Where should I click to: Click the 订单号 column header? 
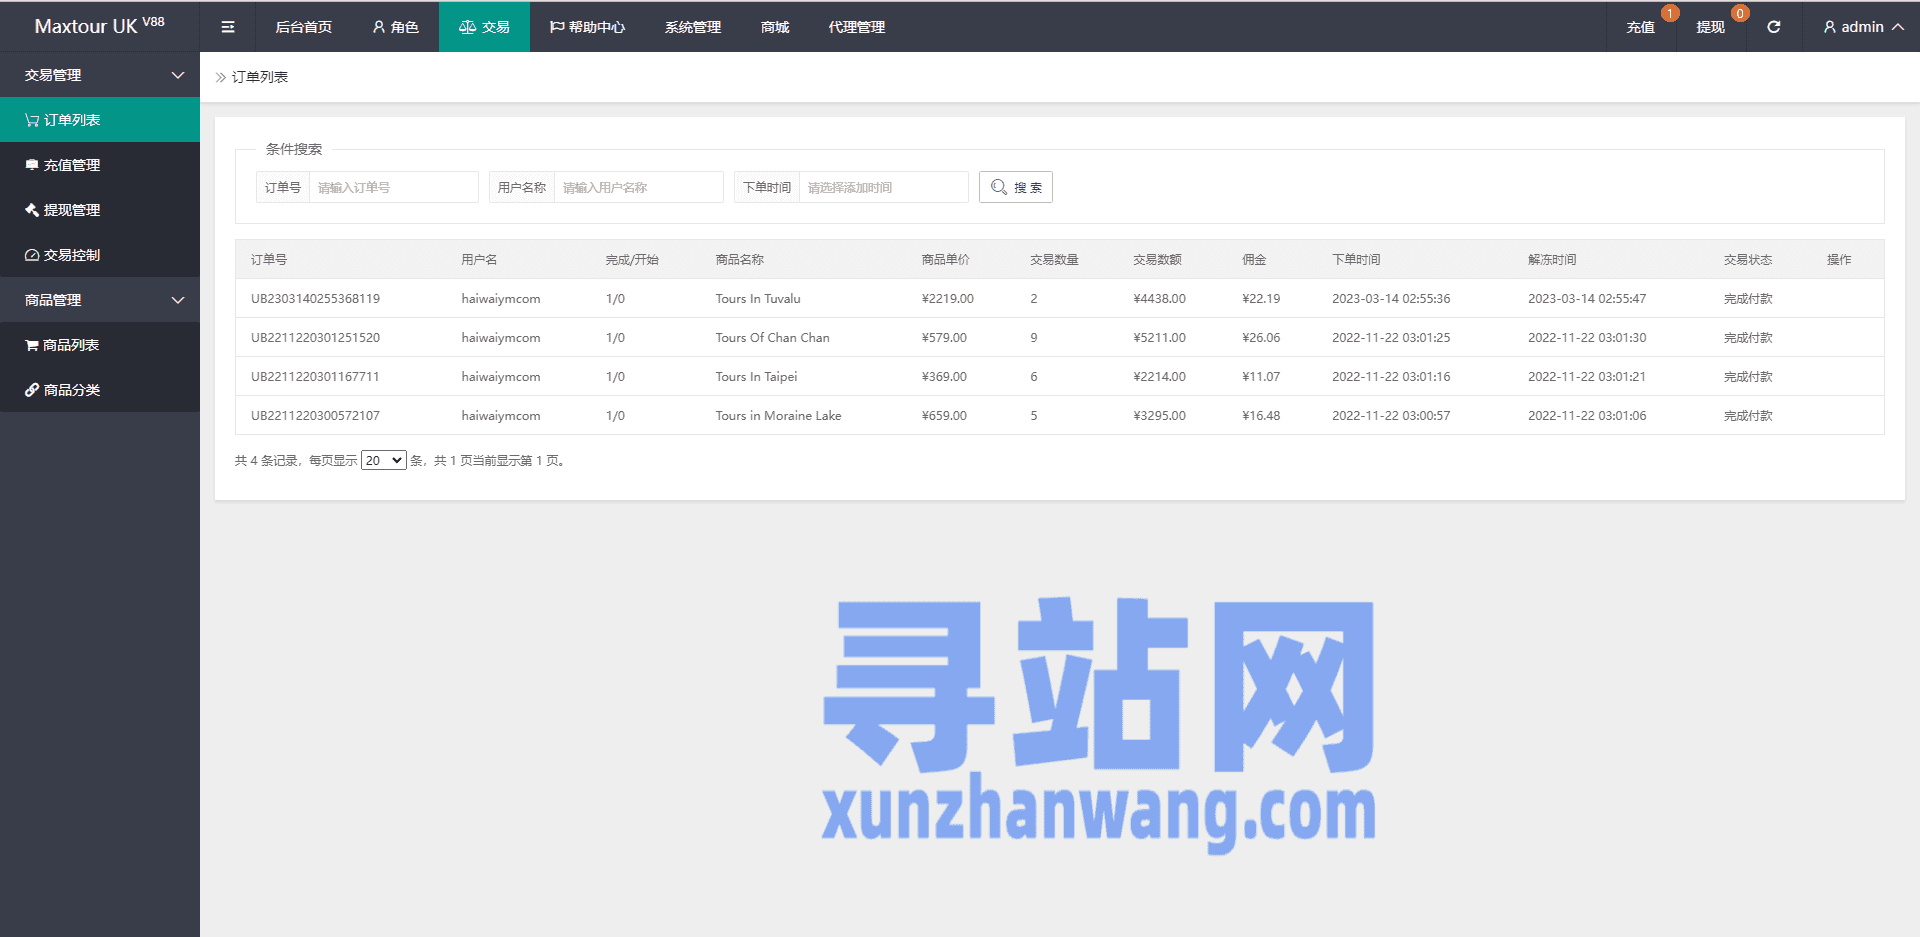269,259
